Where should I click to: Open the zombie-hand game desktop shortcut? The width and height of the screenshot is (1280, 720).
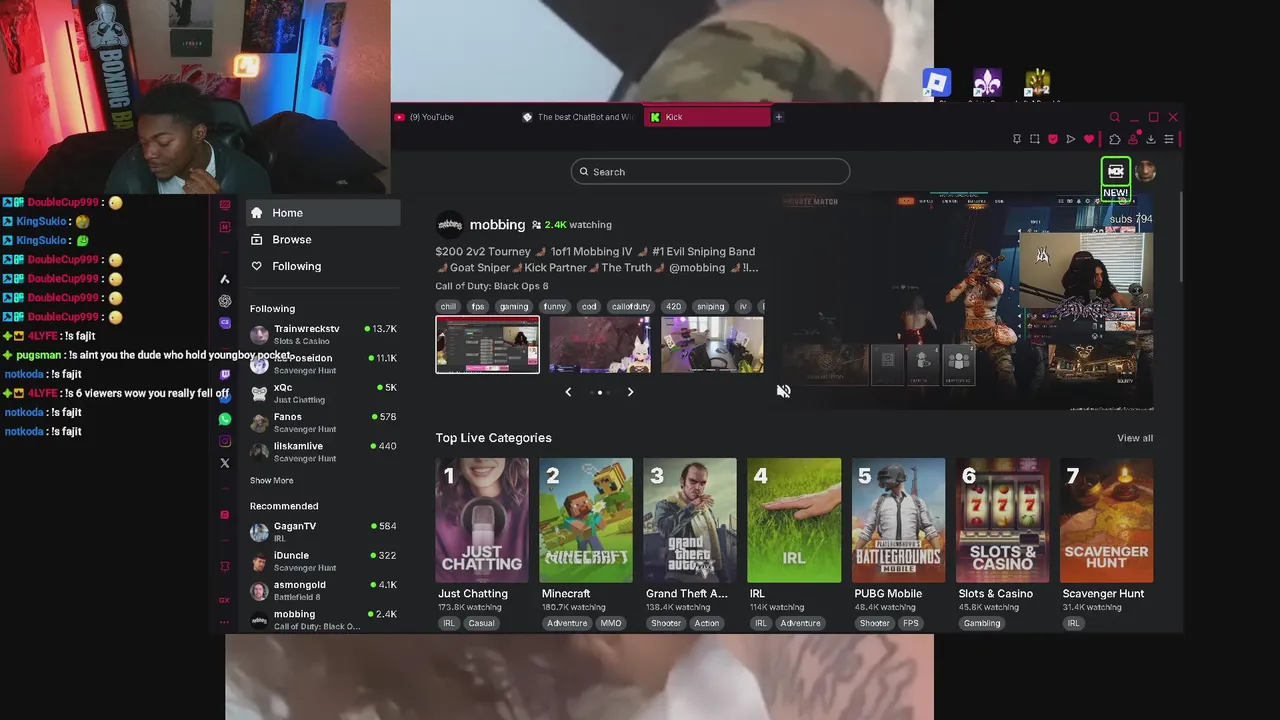coord(1037,83)
